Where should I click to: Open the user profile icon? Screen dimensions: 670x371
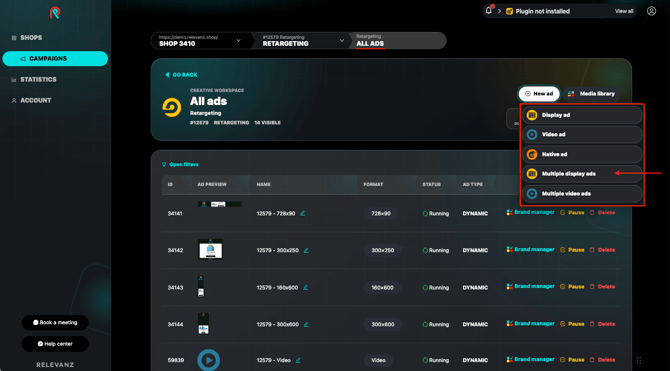point(651,11)
